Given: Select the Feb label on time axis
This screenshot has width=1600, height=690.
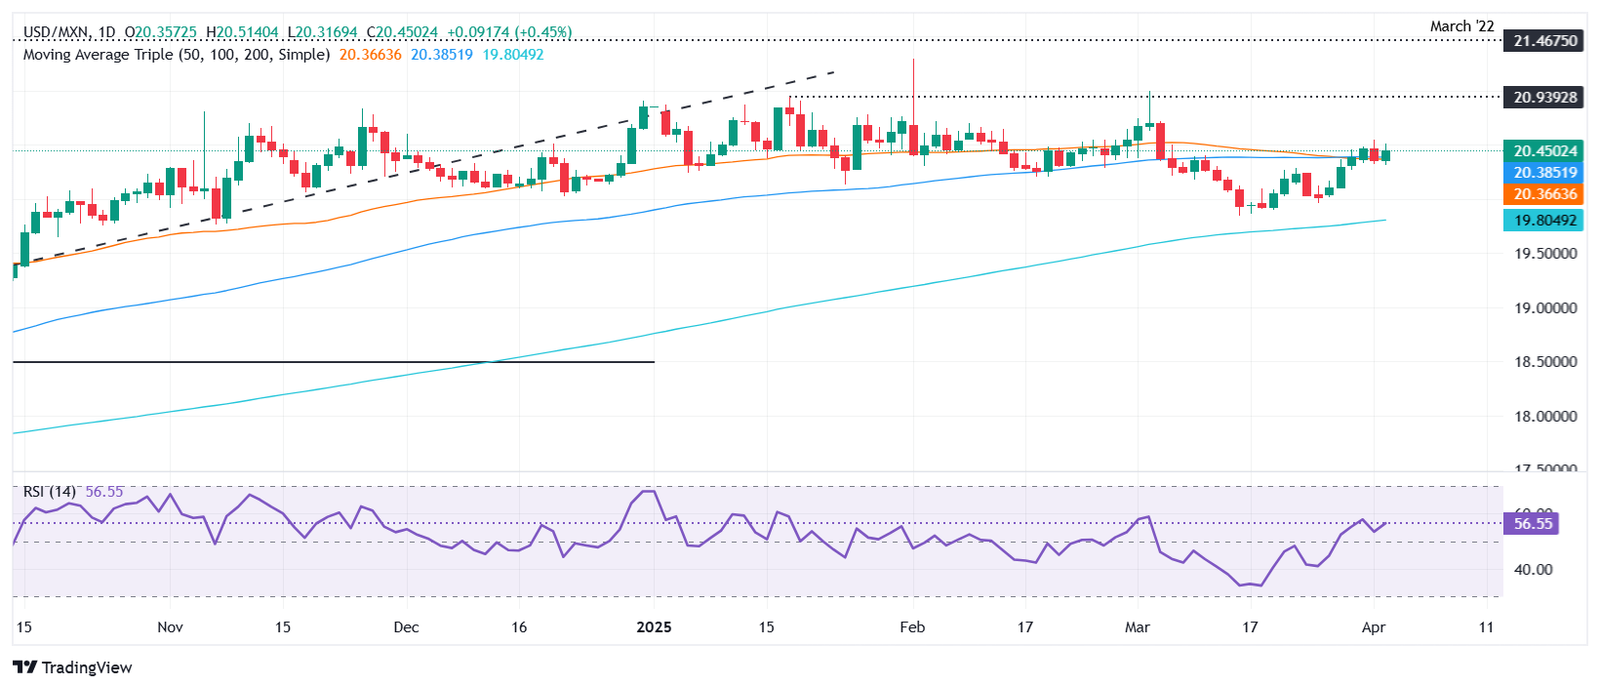Looking at the screenshot, I should coord(912,627).
